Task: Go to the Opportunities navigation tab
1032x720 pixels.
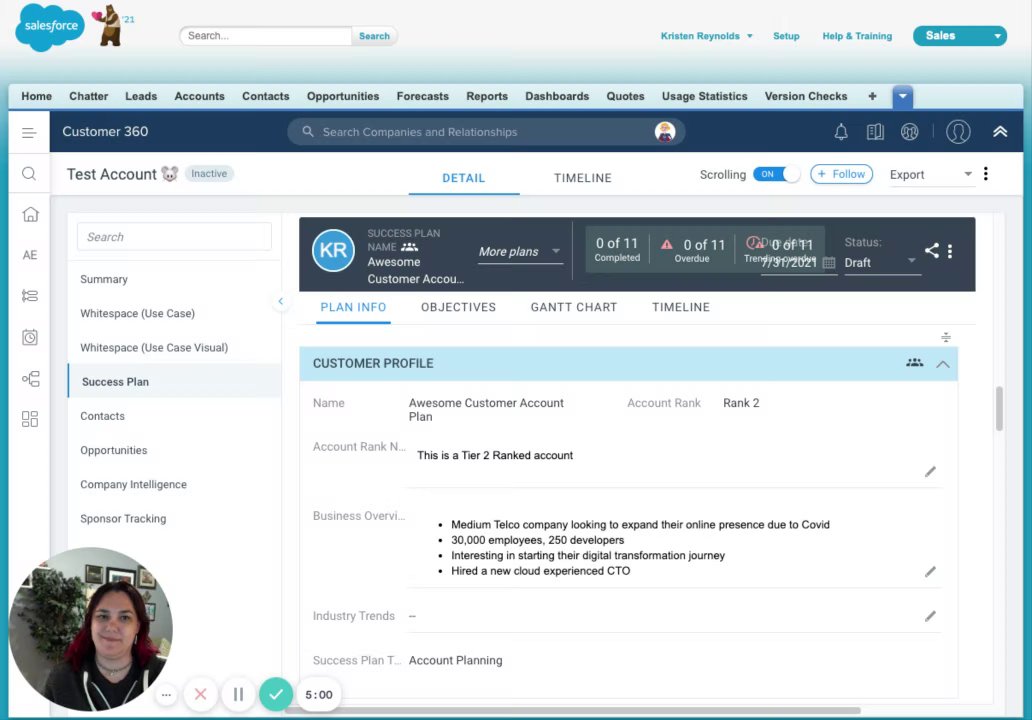Action: pos(343,96)
